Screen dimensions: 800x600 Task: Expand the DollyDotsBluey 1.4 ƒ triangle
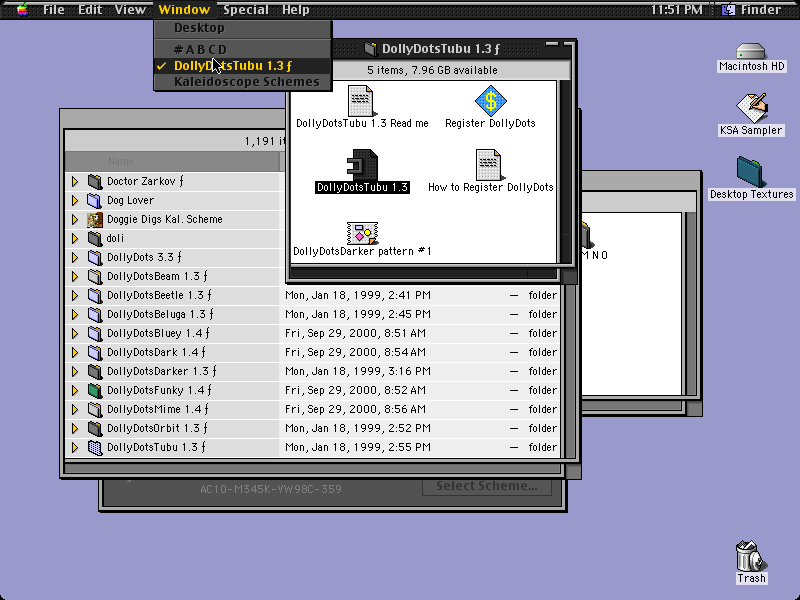pyautogui.click(x=75, y=333)
